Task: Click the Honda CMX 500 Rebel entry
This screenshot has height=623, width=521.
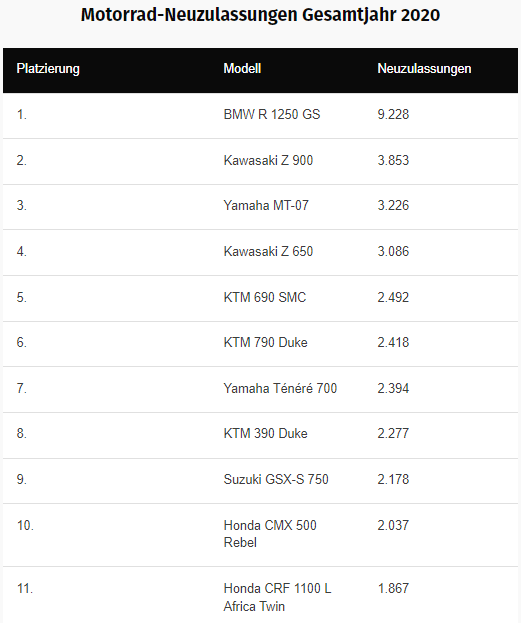Action: click(x=270, y=534)
